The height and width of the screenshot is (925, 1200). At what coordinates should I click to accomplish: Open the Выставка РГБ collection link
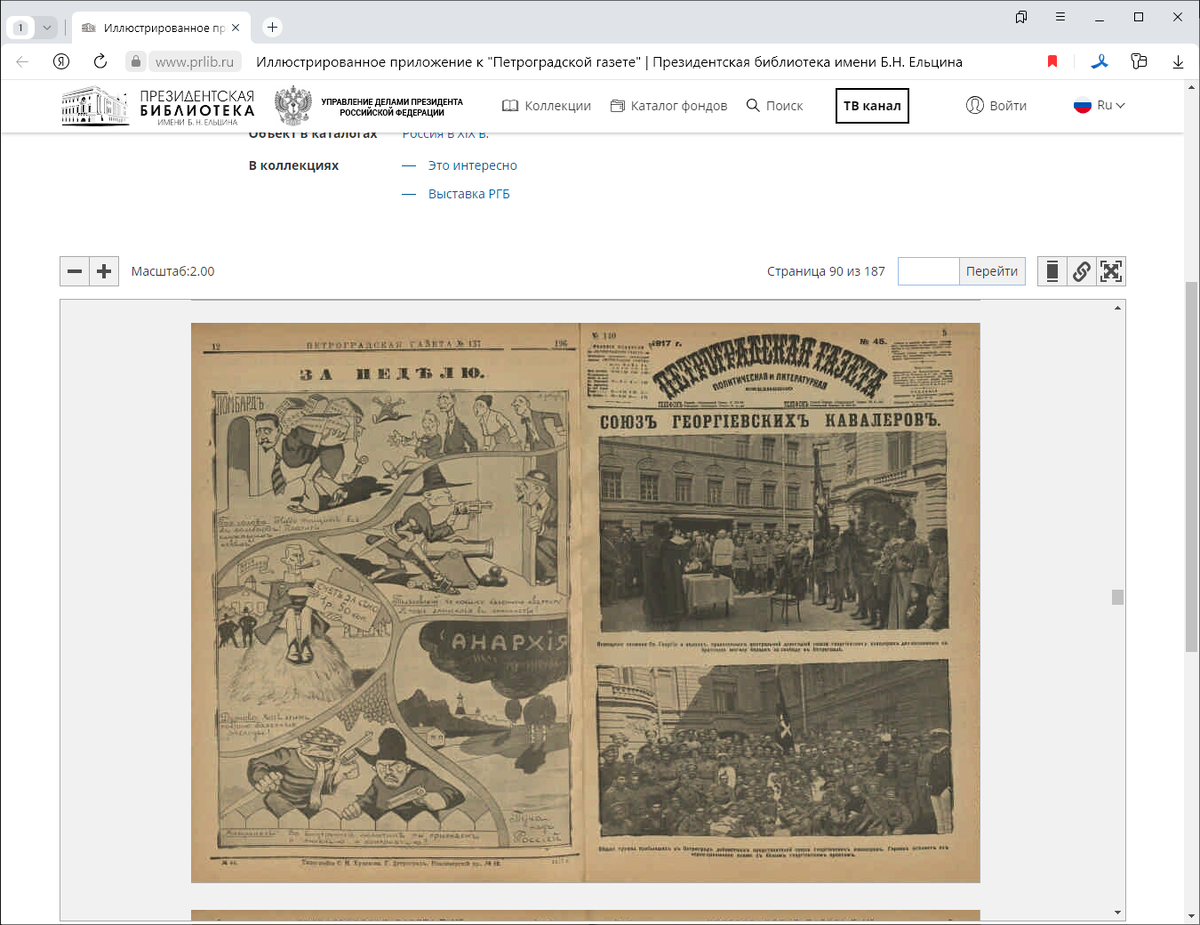[x=469, y=194]
